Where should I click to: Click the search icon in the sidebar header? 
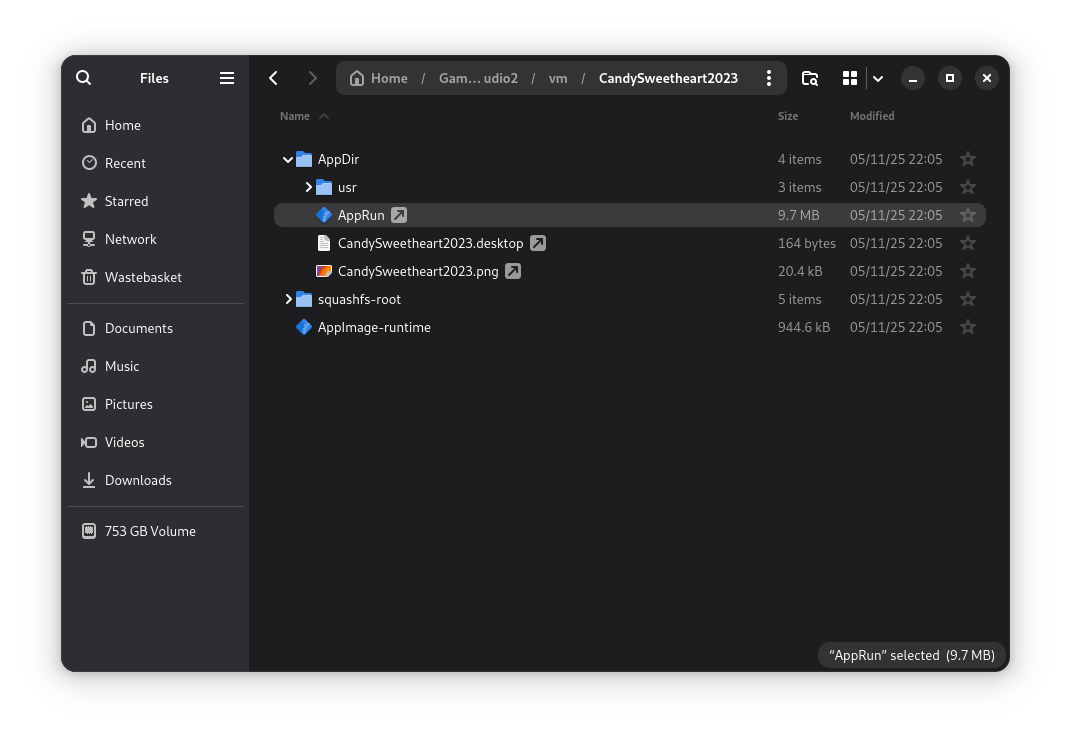click(83, 77)
